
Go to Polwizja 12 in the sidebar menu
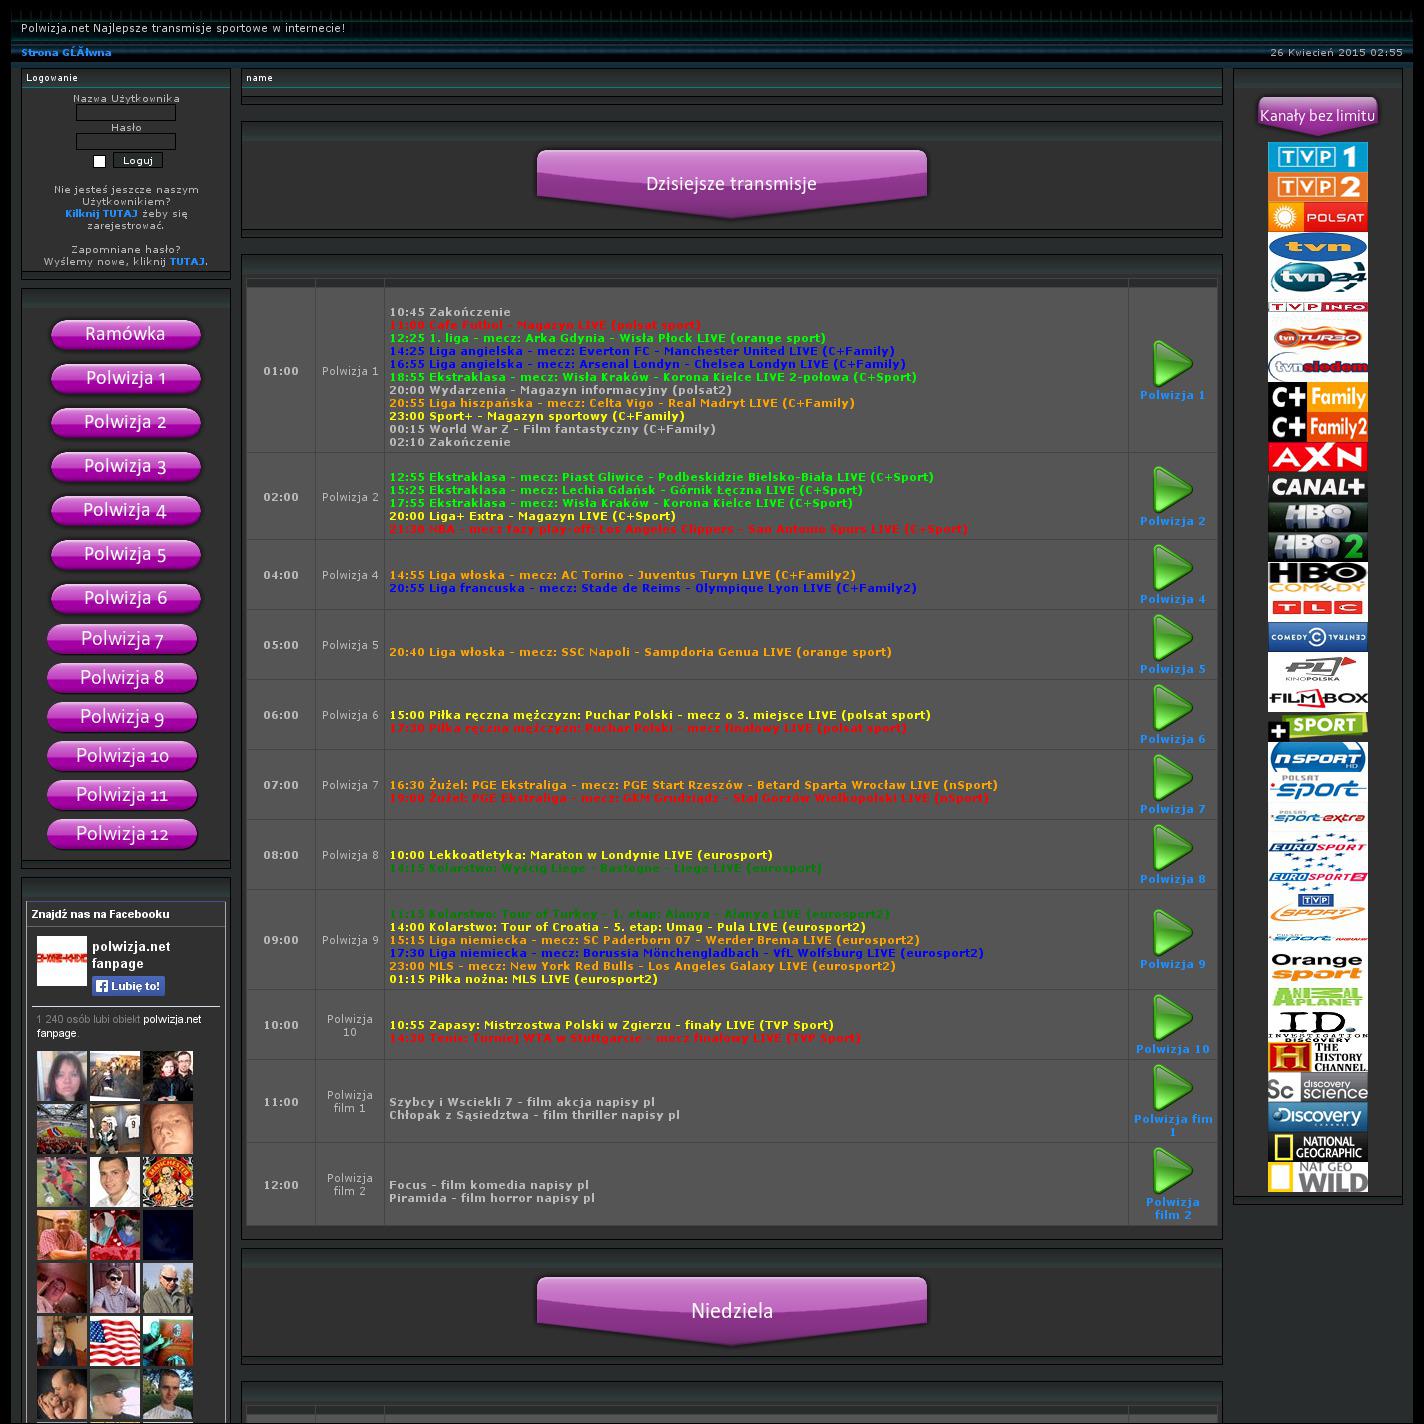pos(122,834)
